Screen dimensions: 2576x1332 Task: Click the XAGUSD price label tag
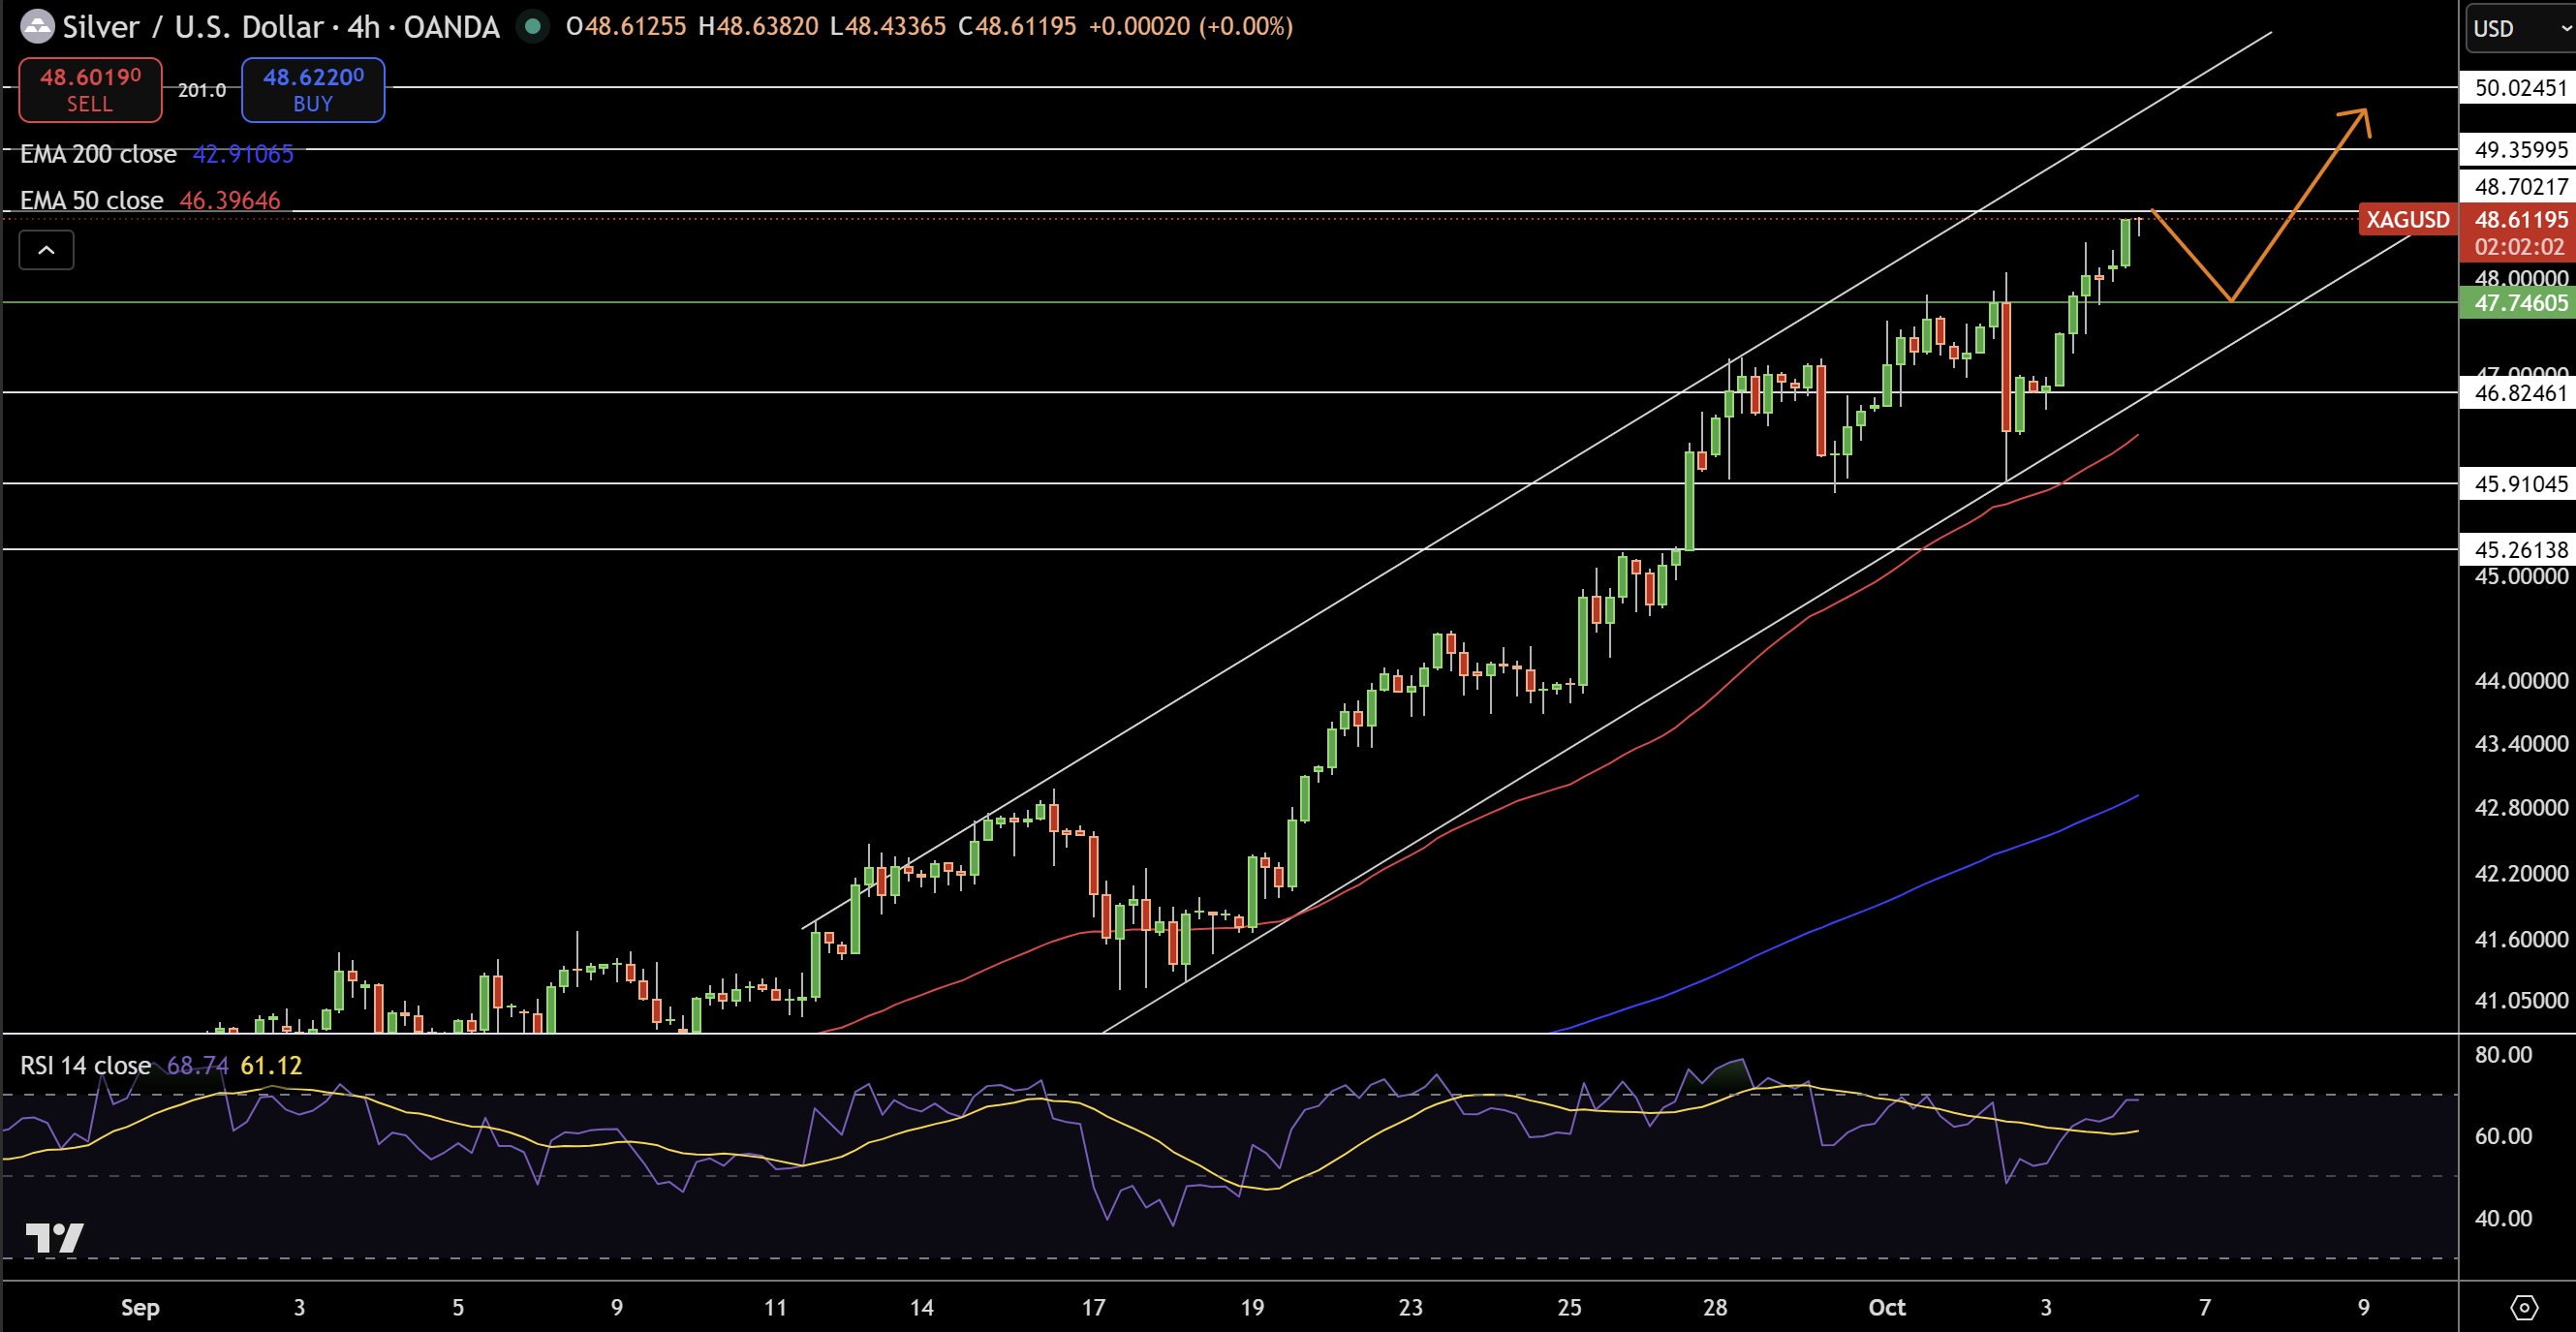tap(2407, 219)
